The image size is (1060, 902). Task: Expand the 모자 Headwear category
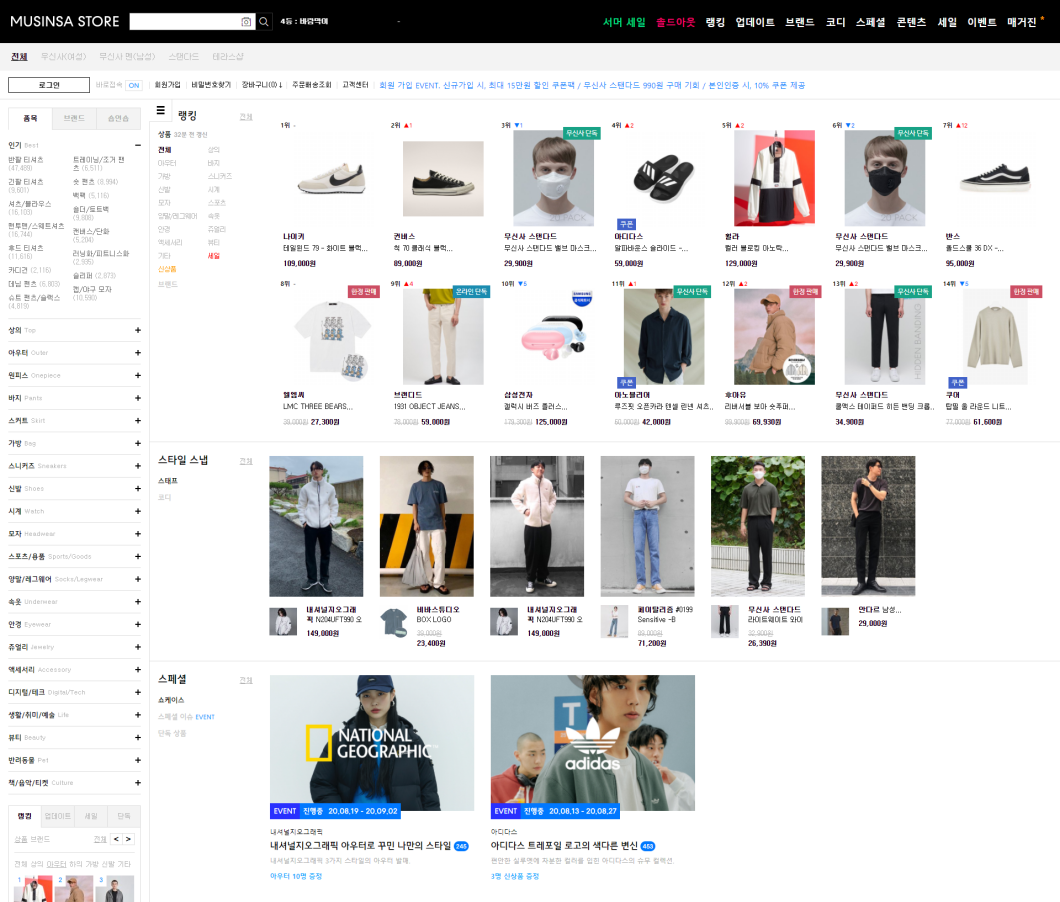(138, 534)
